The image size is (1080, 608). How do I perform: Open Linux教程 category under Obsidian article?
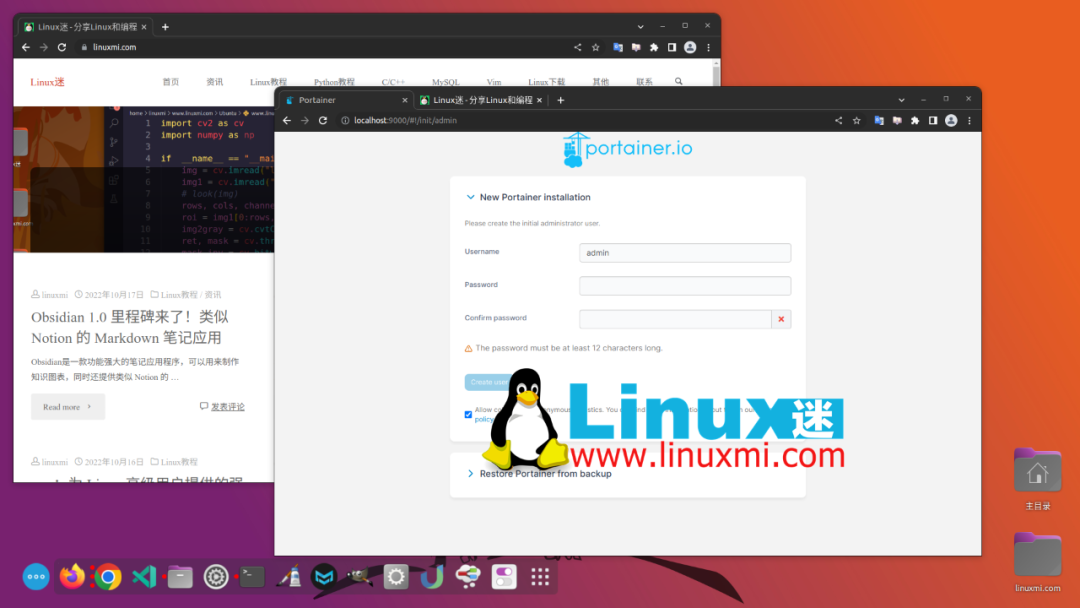pos(179,295)
